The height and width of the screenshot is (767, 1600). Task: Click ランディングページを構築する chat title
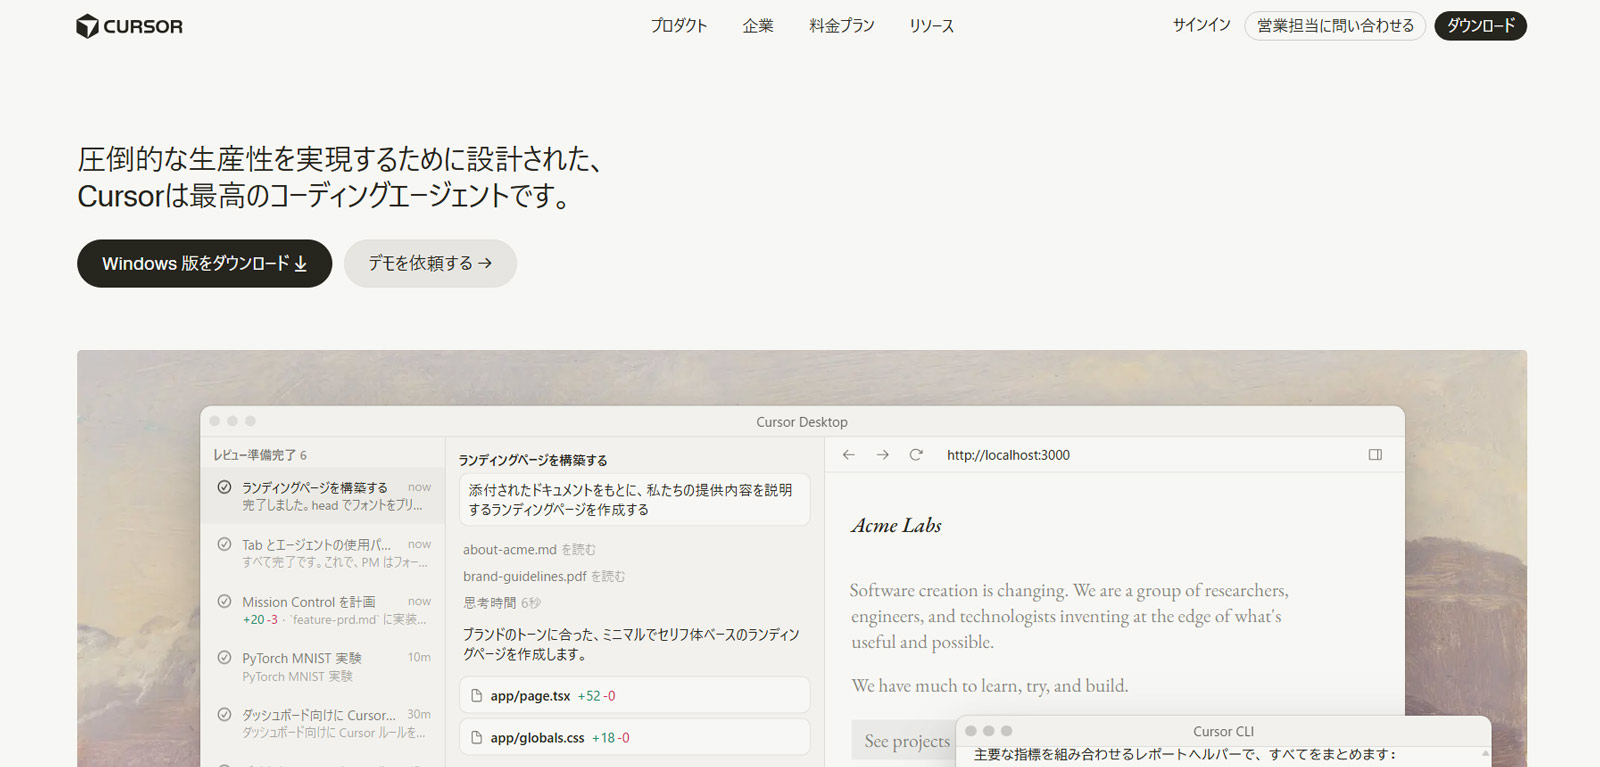[533, 460]
